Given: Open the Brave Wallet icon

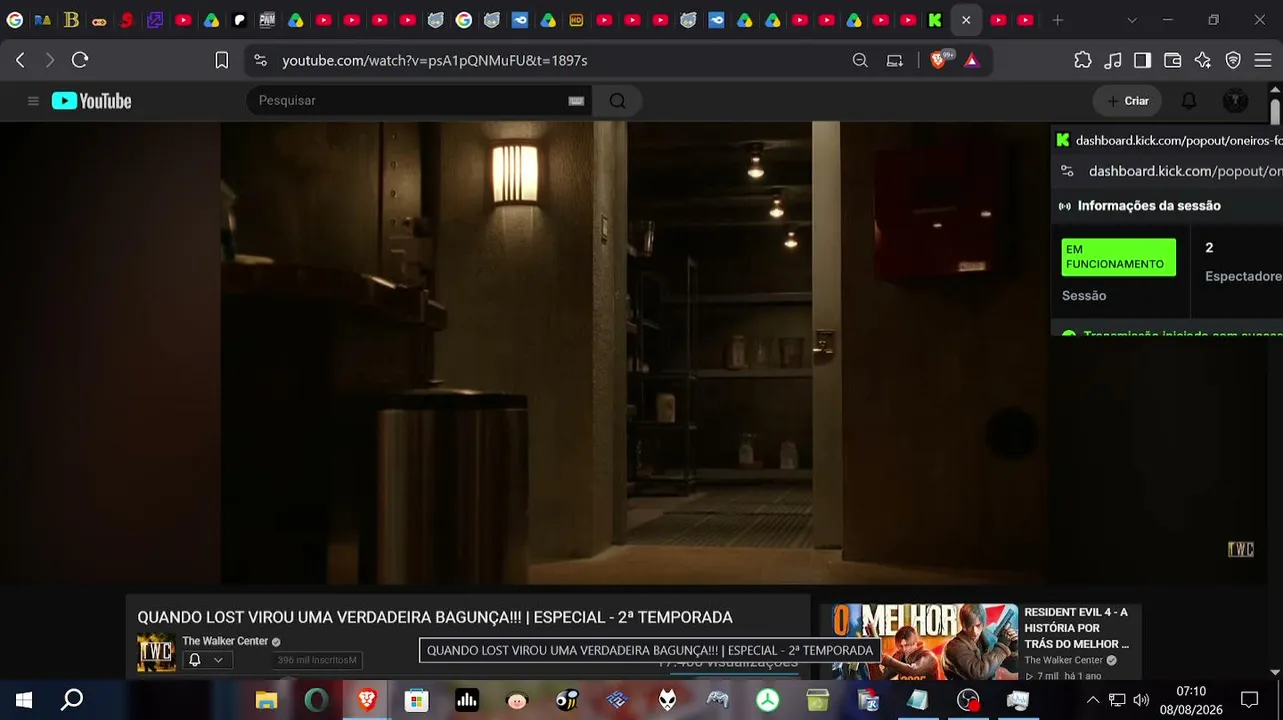Looking at the screenshot, I should pyautogui.click(x=1173, y=60).
